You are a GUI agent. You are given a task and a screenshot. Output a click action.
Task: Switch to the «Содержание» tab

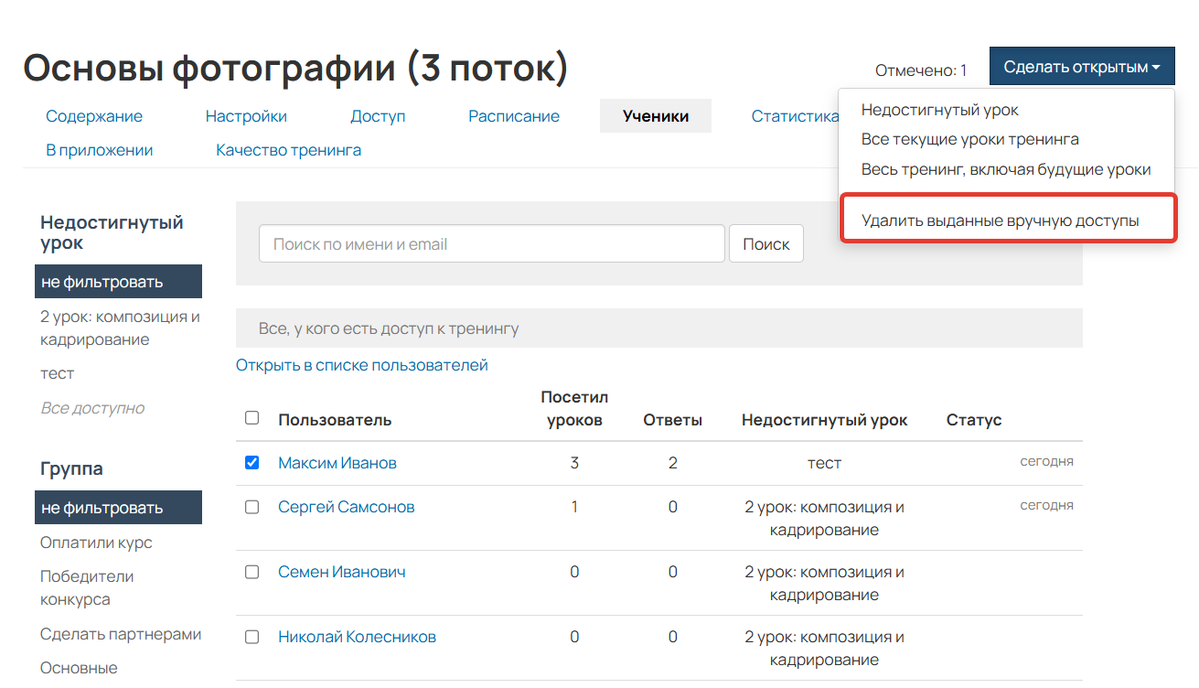(x=93, y=115)
